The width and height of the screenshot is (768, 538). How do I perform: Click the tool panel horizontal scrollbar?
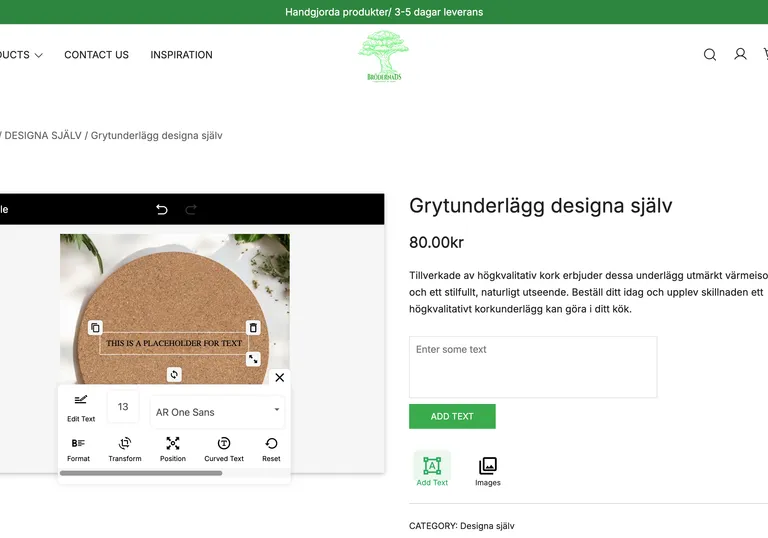(141, 473)
